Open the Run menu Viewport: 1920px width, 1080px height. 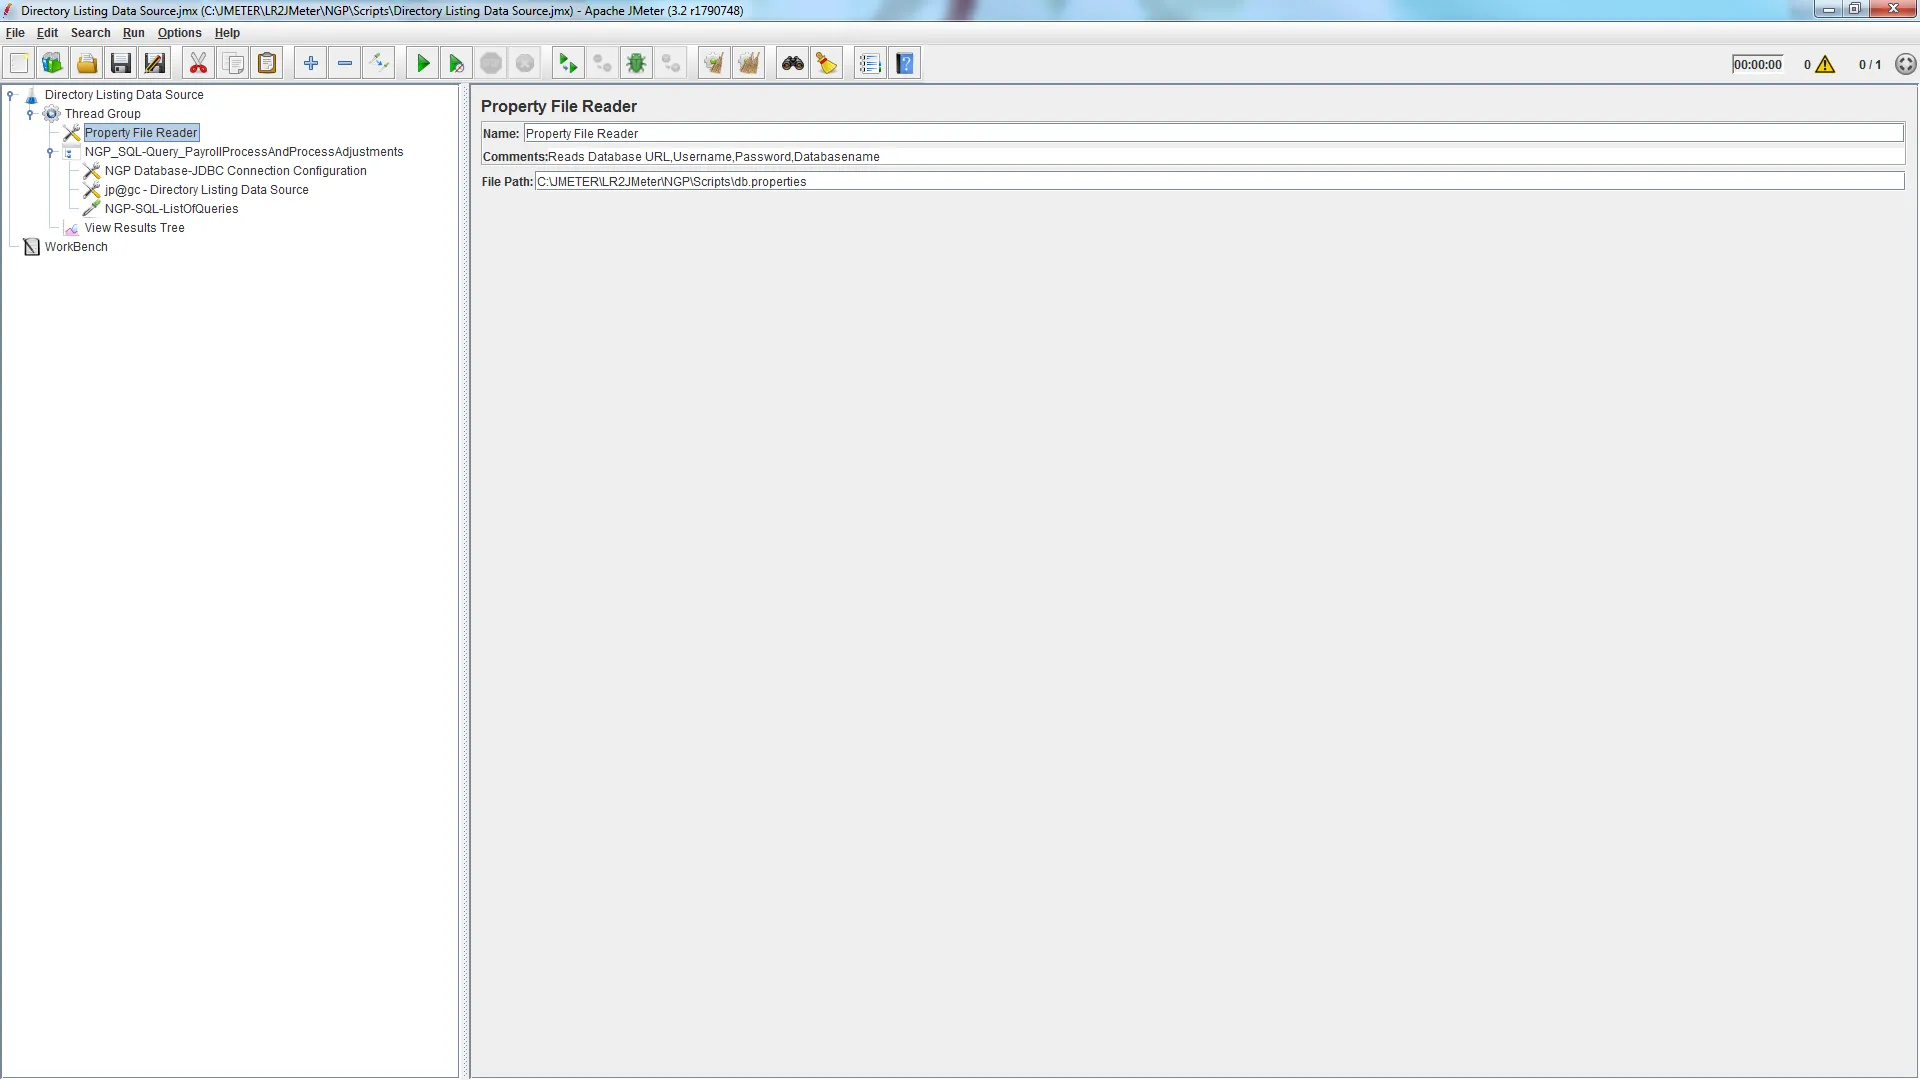point(133,33)
